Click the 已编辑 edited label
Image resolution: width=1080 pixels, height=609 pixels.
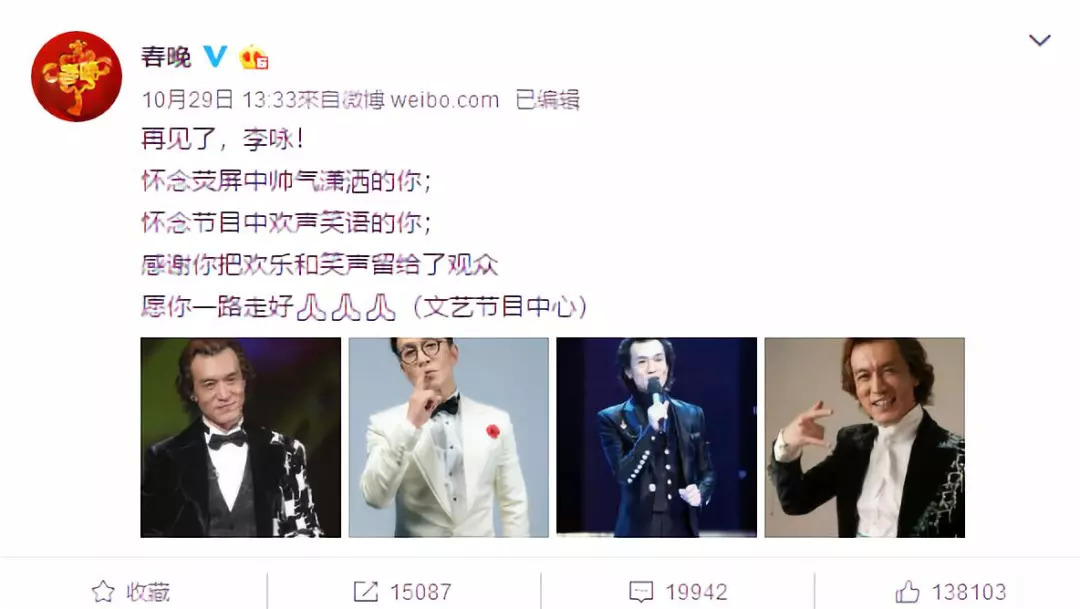548,100
